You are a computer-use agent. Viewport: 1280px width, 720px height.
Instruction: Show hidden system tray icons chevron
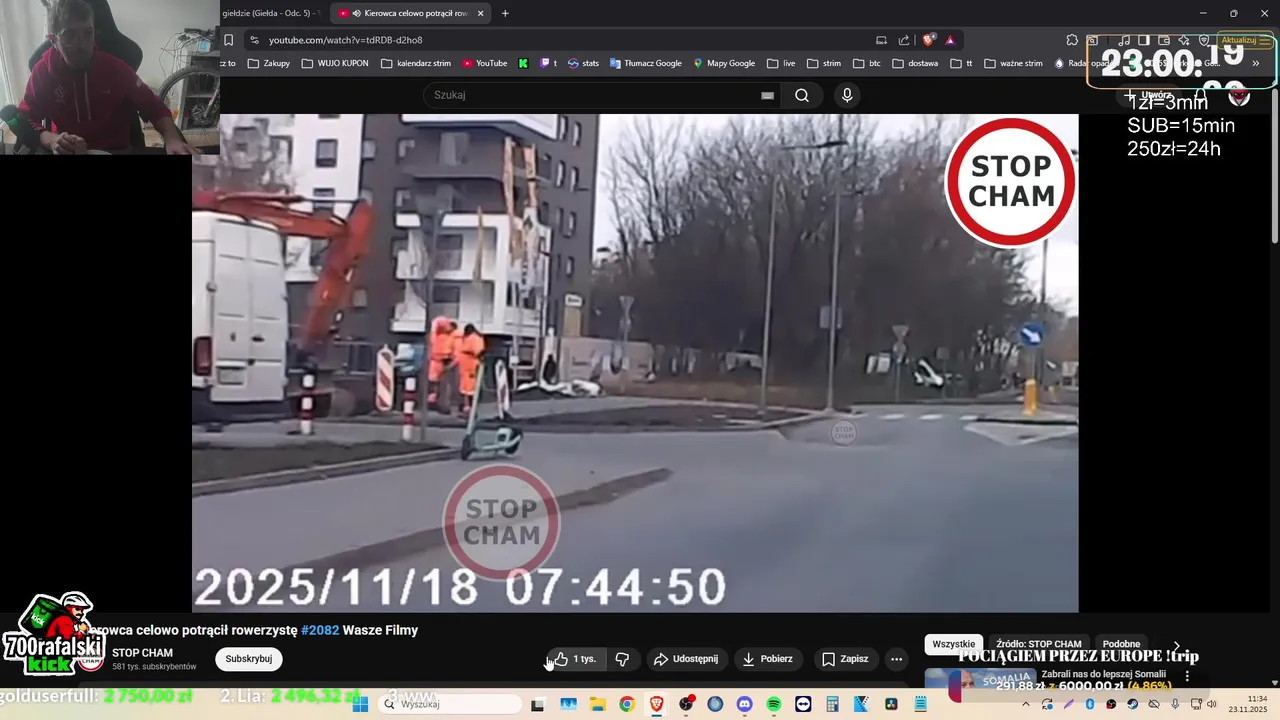(x=1025, y=704)
